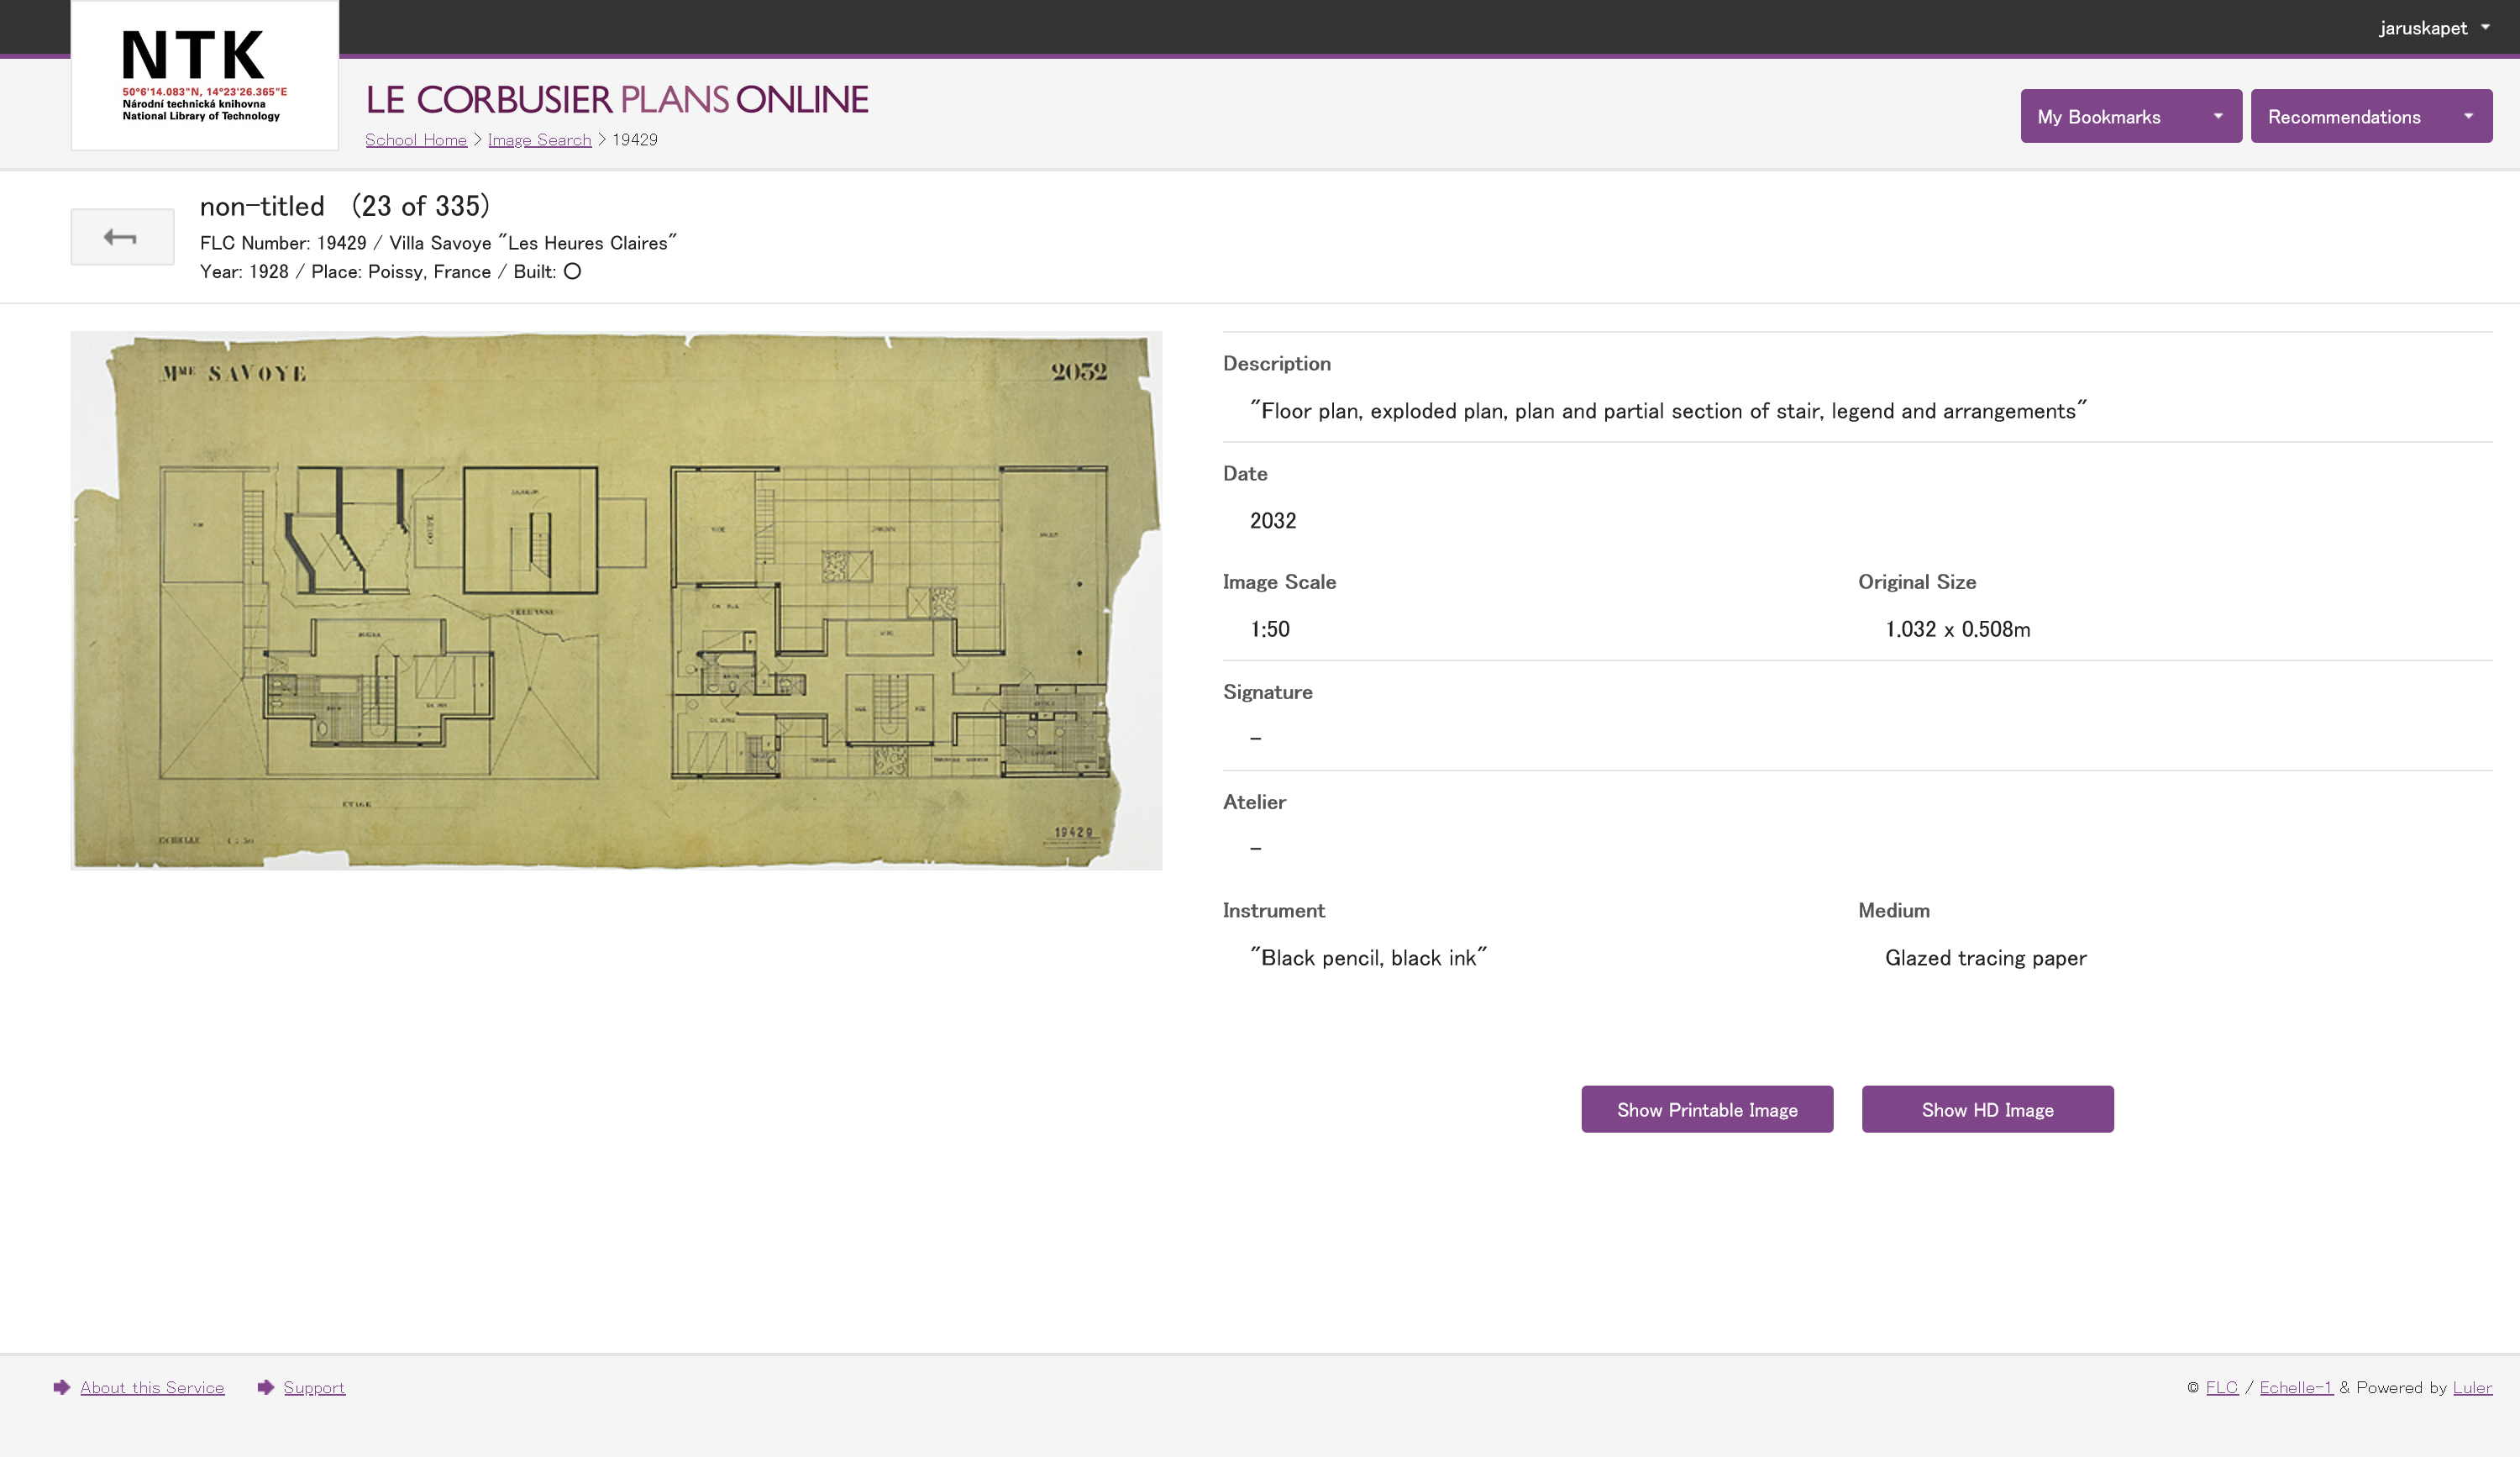
Task: Expand the Recommendations dropdown
Action: [2371, 116]
